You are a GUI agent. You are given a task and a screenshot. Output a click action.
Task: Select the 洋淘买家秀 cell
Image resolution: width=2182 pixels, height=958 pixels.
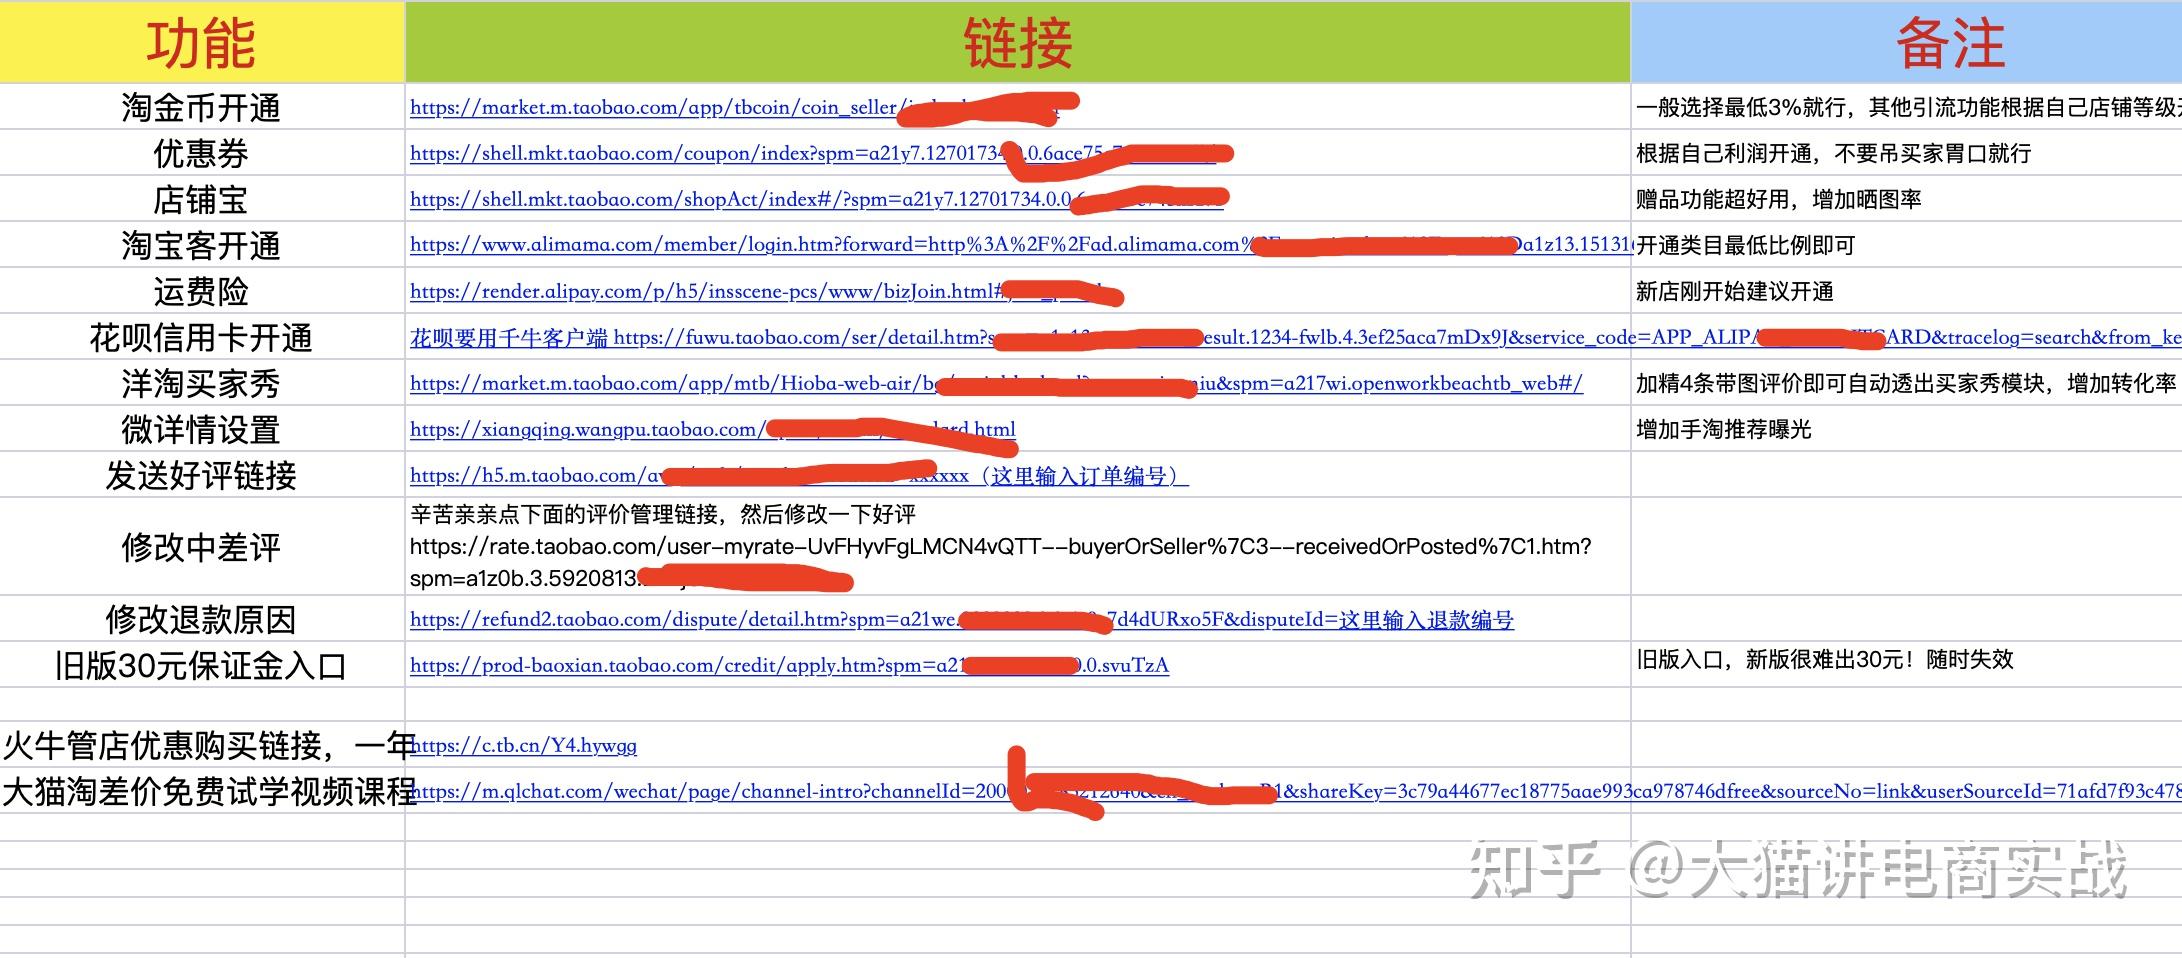click(x=202, y=383)
